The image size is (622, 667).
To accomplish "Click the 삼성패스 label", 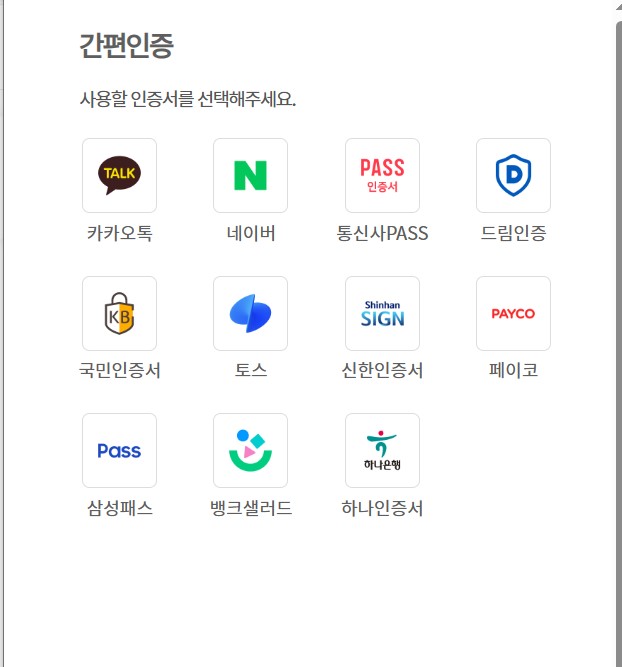I will 120,508.
